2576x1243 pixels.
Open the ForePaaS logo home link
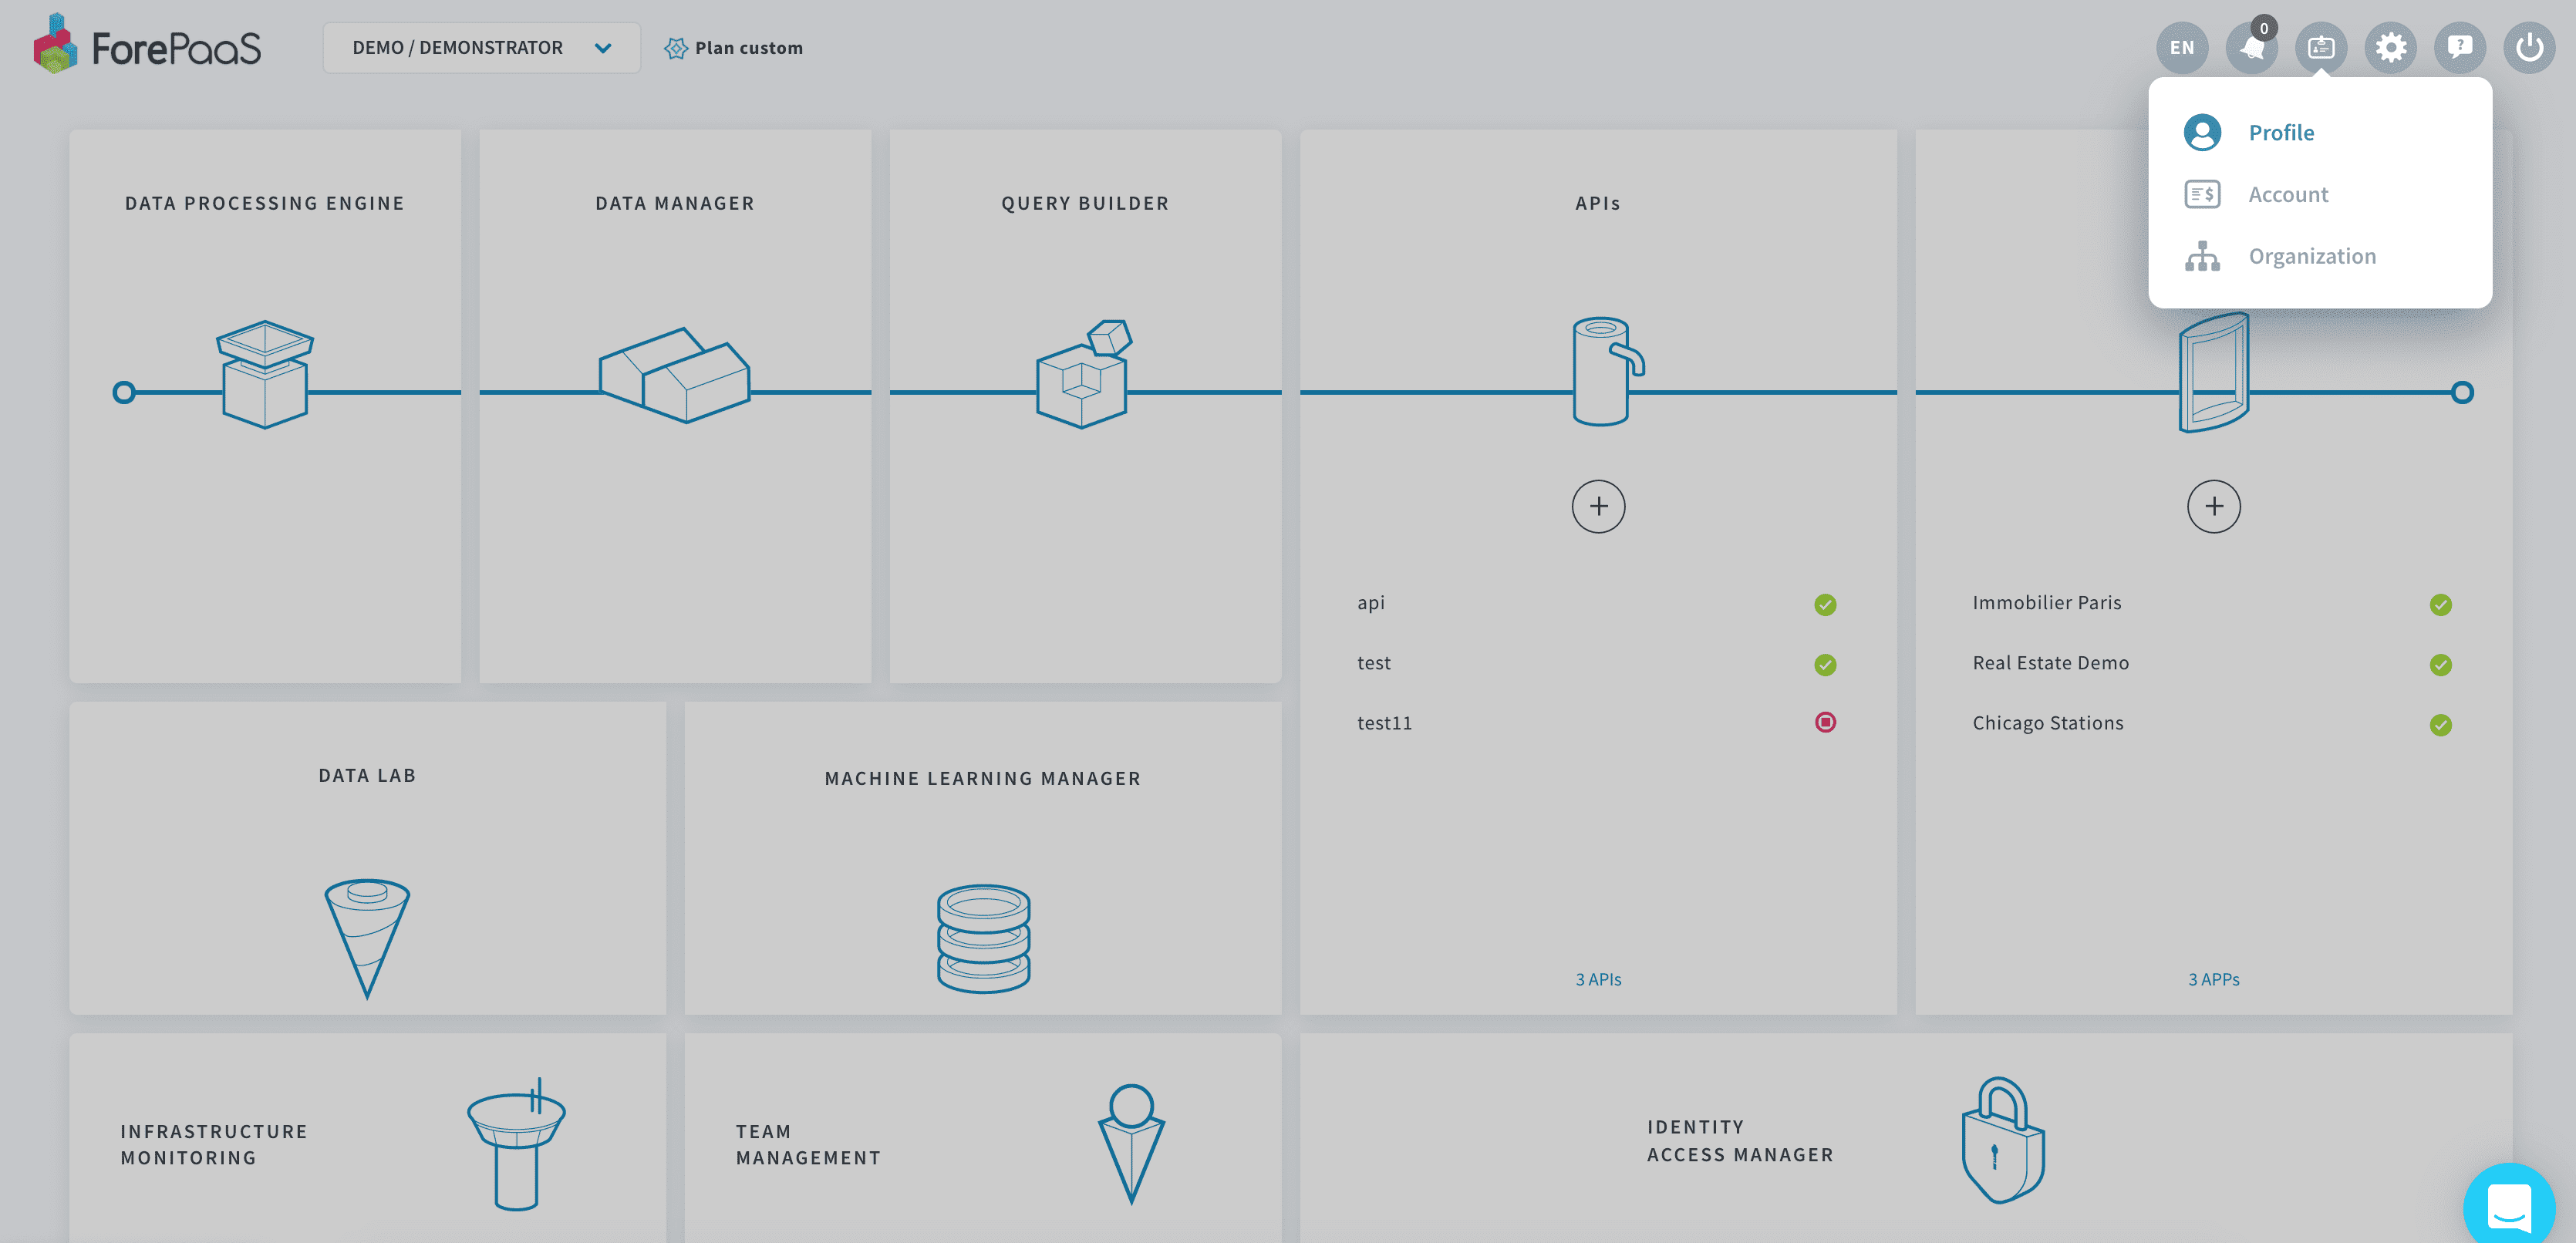(147, 45)
